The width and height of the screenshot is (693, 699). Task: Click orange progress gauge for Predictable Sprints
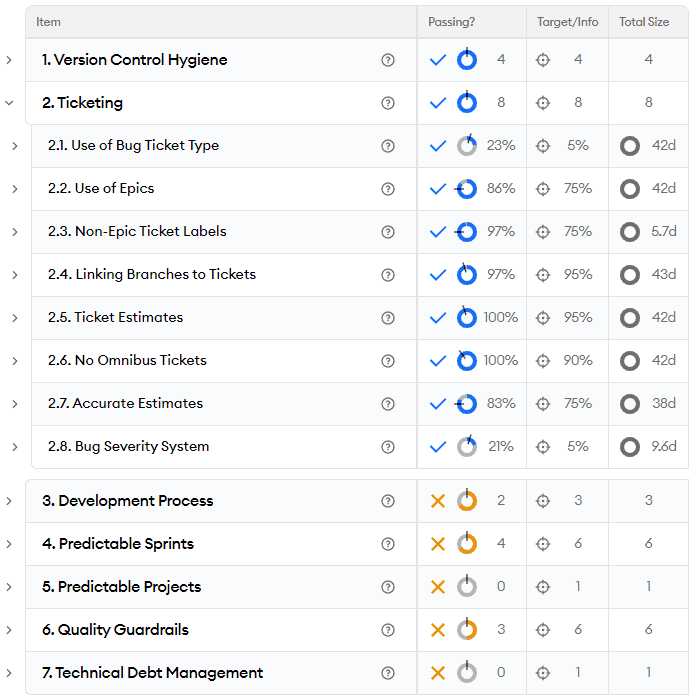coord(467,543)
